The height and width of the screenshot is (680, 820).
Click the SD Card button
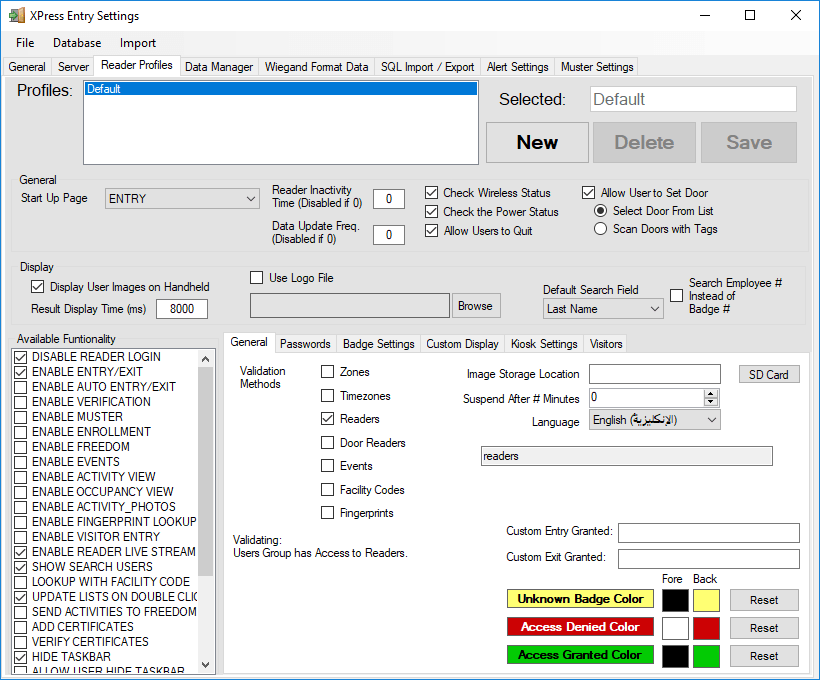(769, 375)
